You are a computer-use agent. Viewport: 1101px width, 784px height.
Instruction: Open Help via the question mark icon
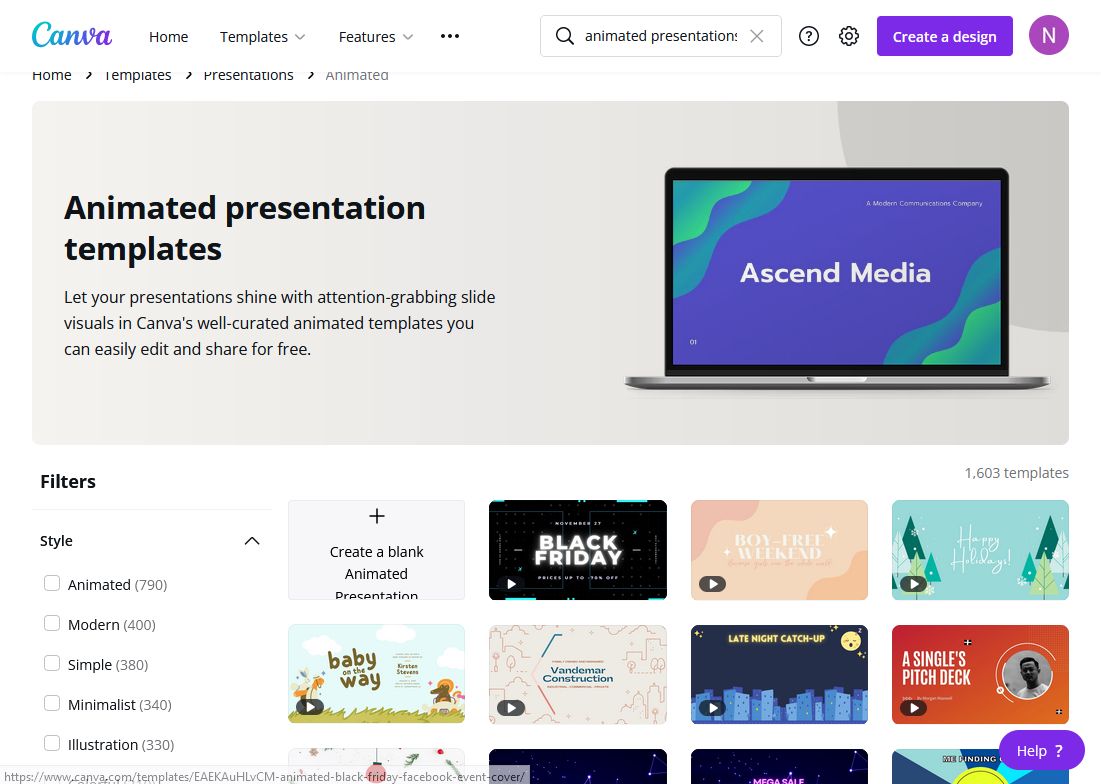(x=808, y=35)
